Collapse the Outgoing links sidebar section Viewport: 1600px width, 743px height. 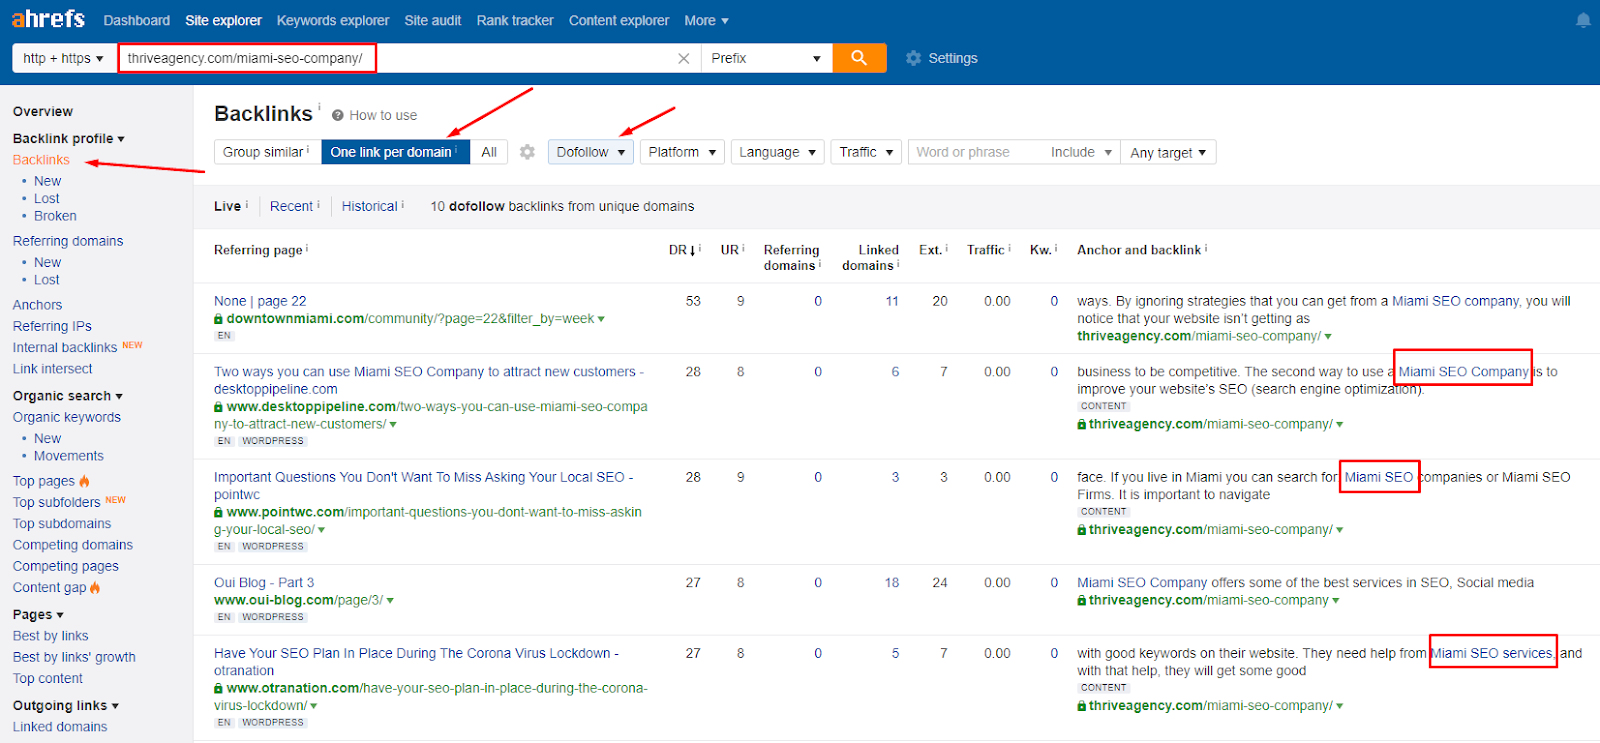(66, 705)
